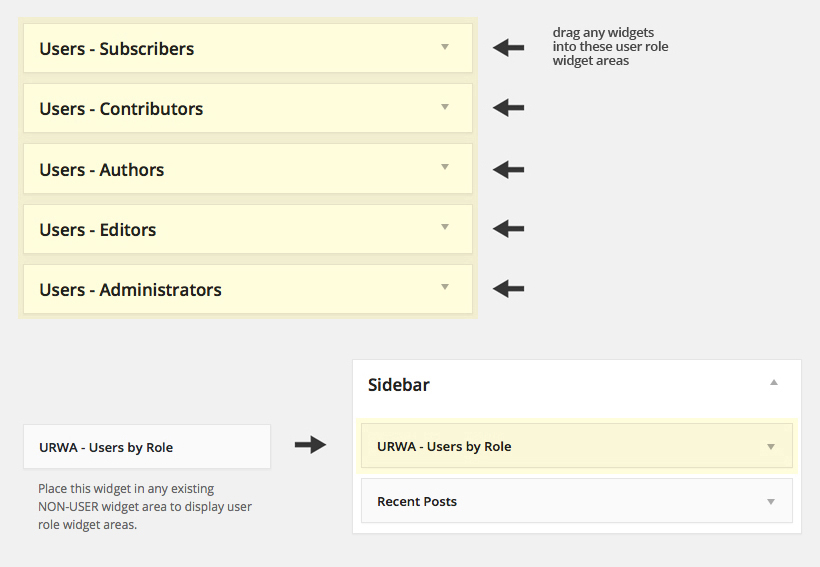Click the Recent Posts widget title
This screenshot has width=820, height=567.
[x=416, y=502]
